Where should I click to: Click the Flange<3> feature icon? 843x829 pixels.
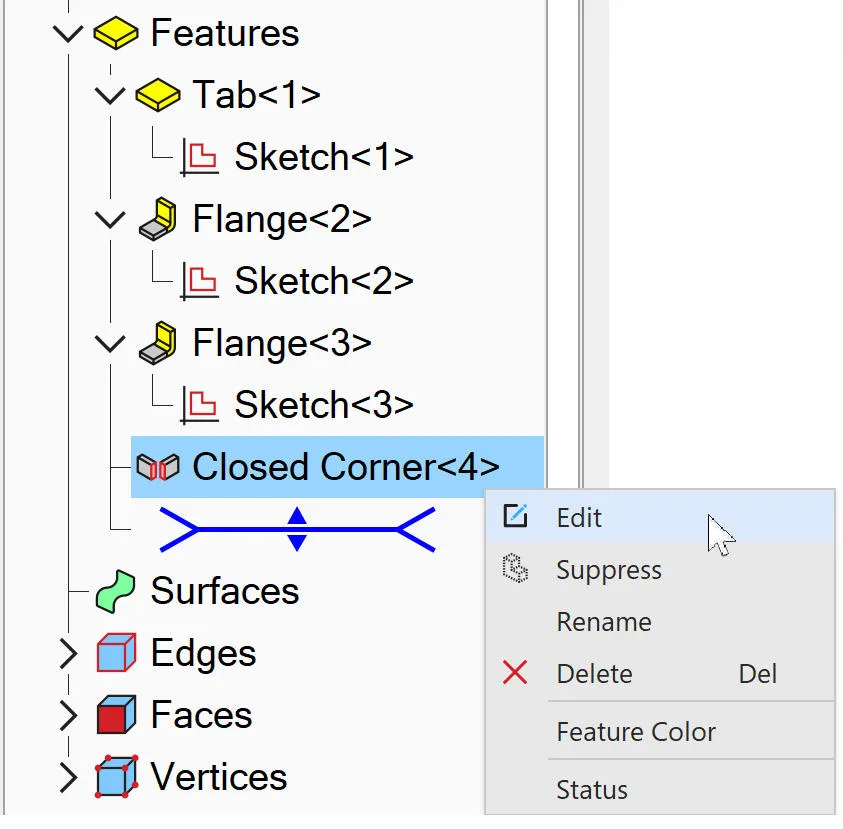tap(158, 343)
